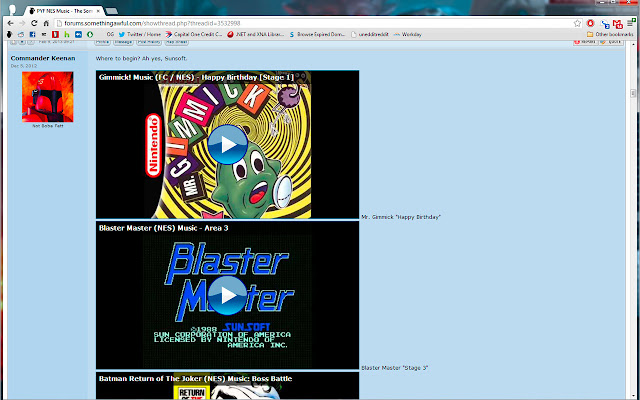This screenshot has height=400, width=640.
Task: Play the Gimmick! Happy Birthday video
Action: (x=228, y=146)
